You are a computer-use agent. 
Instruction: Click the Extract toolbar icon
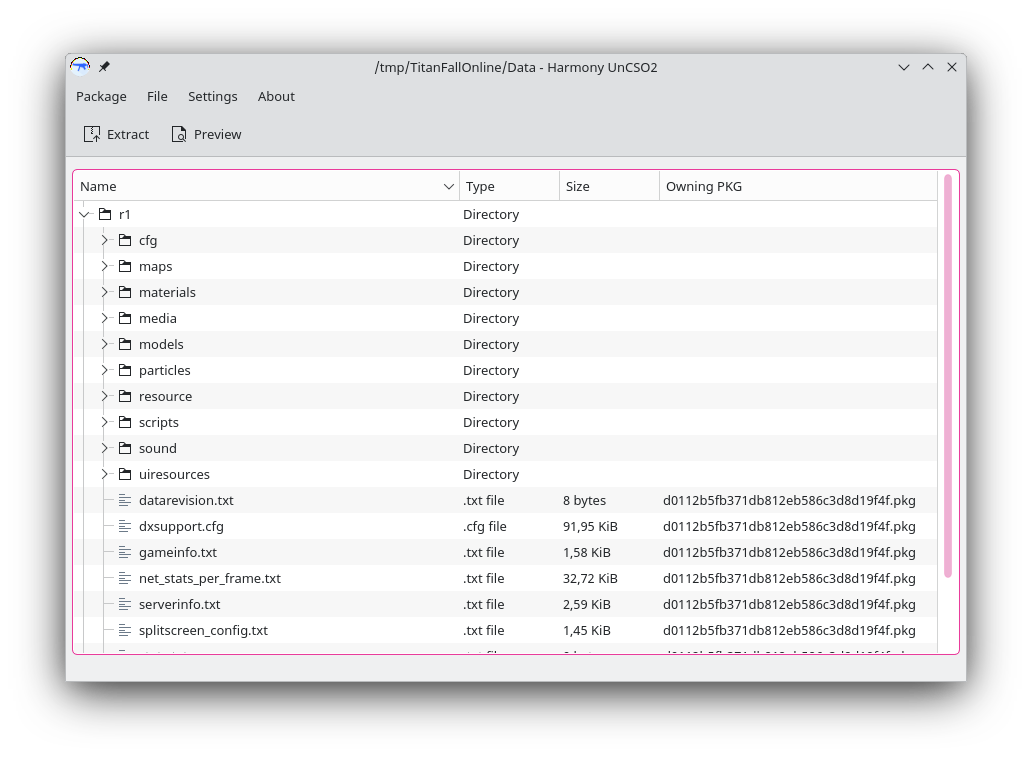(91, 134)
